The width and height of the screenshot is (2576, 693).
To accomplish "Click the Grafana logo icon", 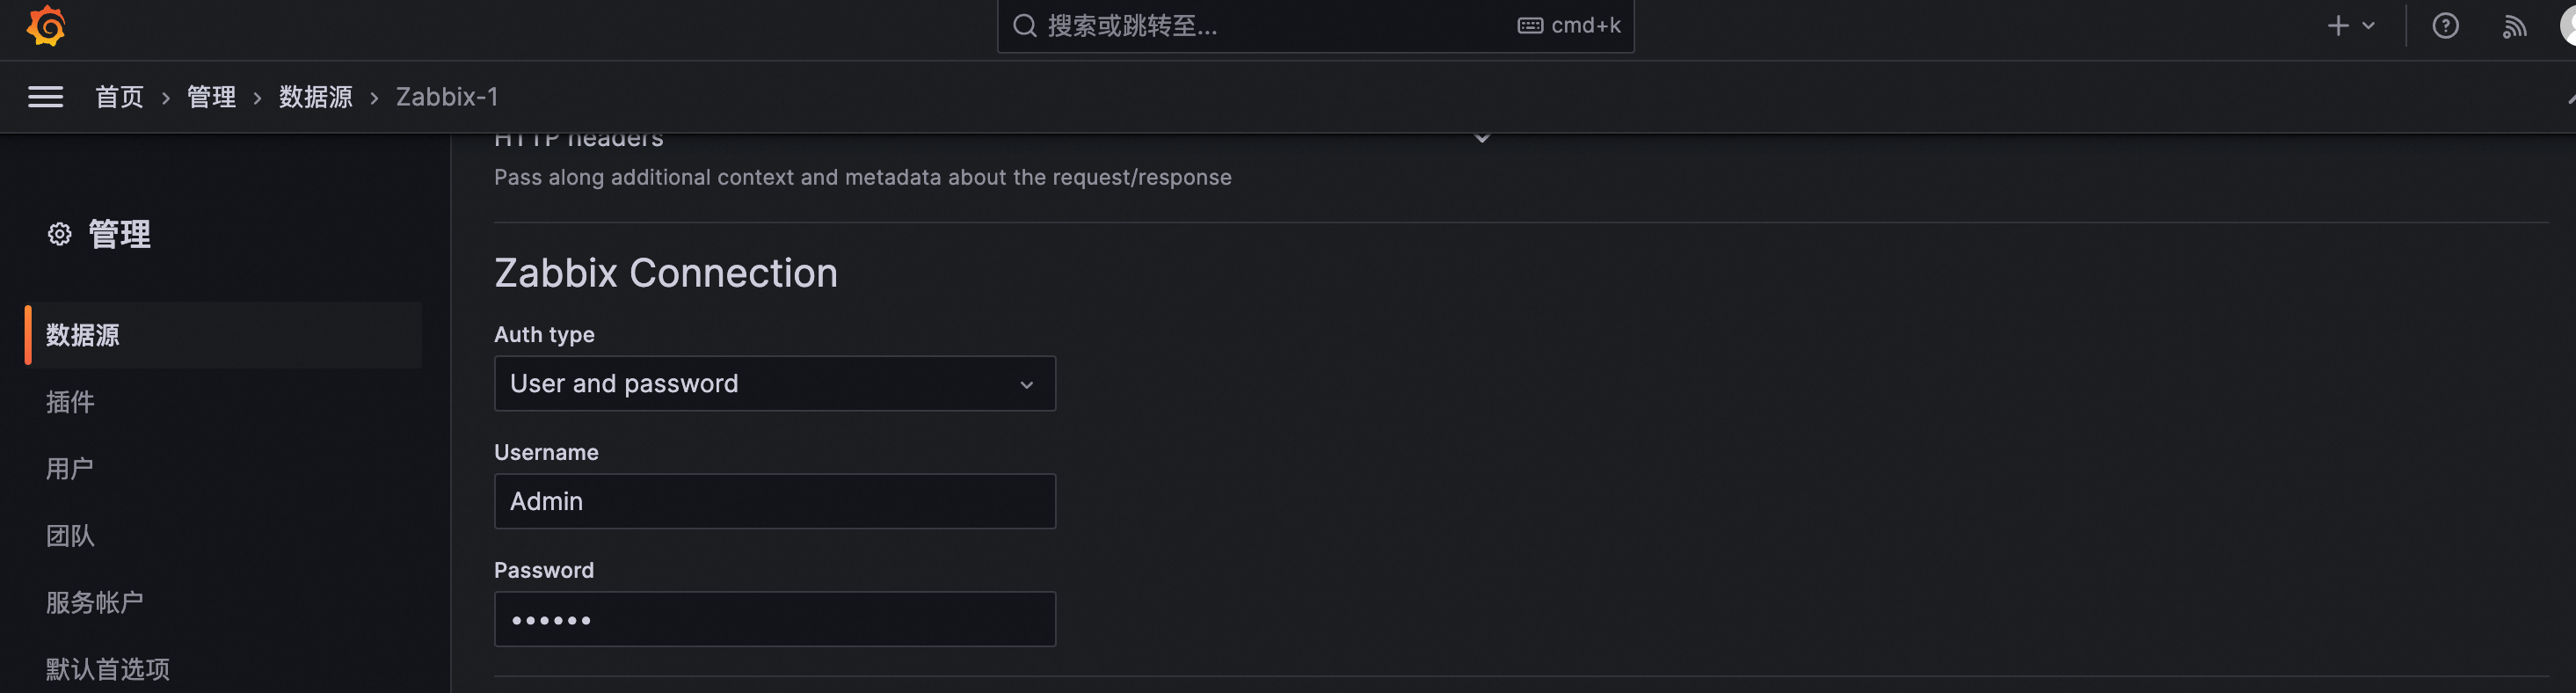I will click(x=46, y=26).
